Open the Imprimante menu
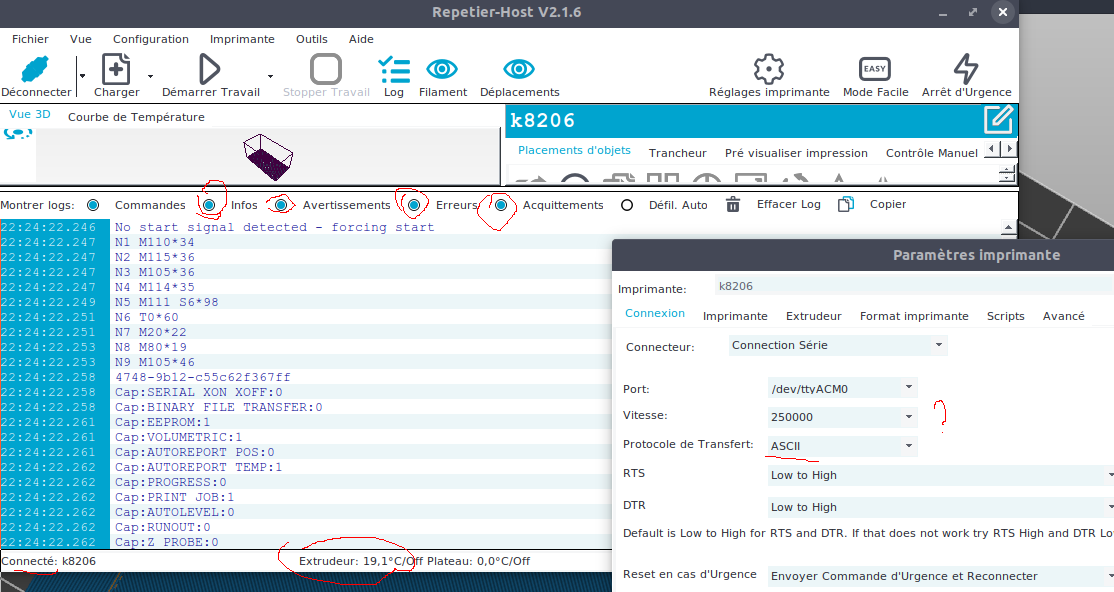The width and height of the screenshot is (1114, 592). point(242,39)
